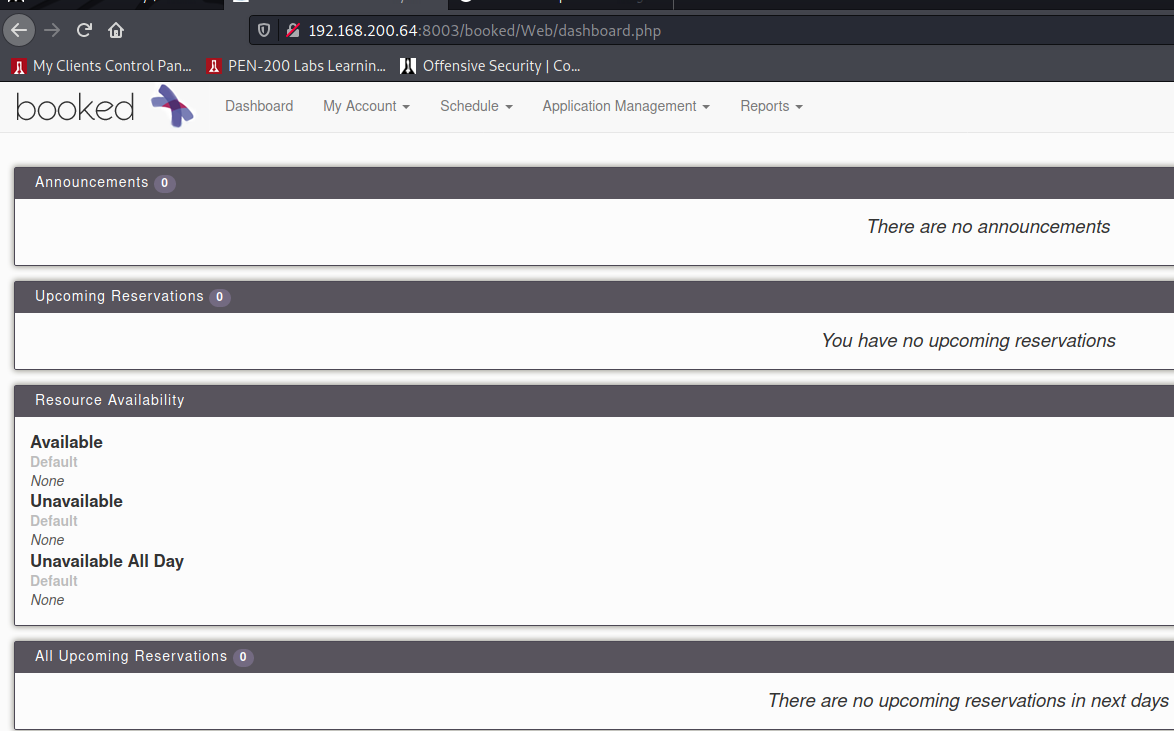Expand the My Account dropdown menu

click(366, 106)
